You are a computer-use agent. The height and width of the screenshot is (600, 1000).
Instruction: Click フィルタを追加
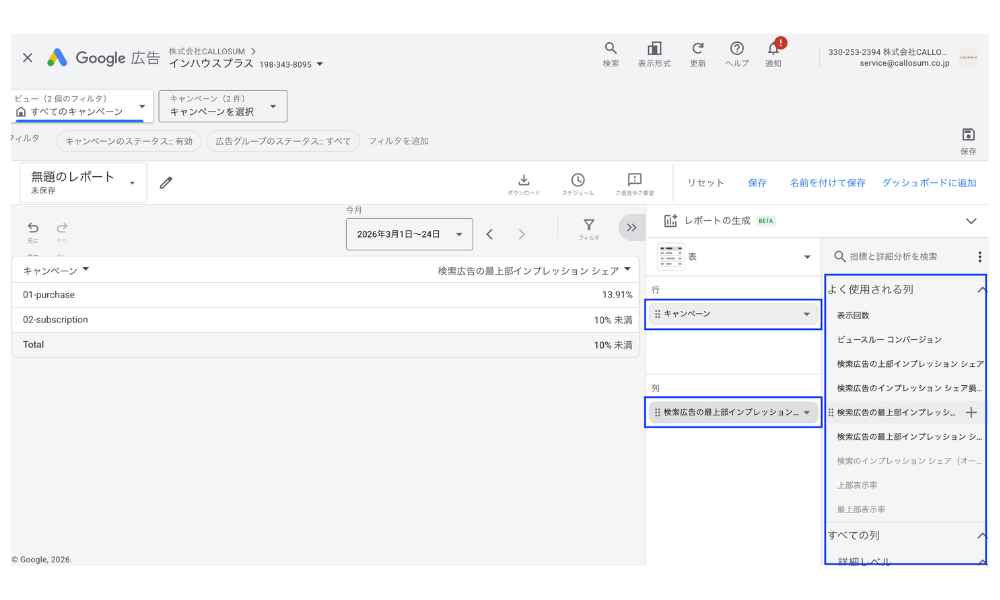(x=398, y=141)
